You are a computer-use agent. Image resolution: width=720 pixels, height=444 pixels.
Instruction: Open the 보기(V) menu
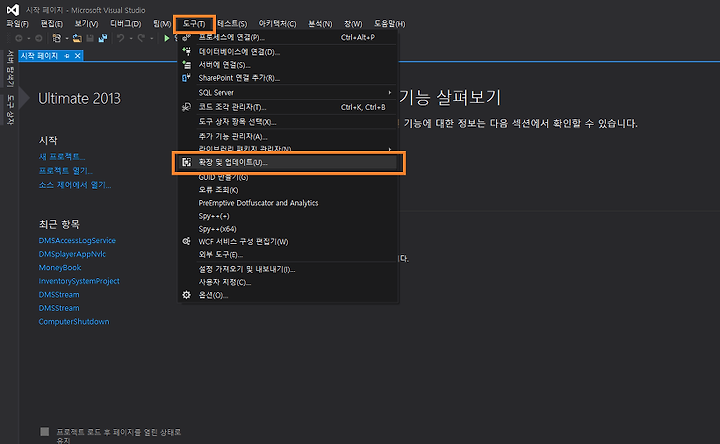tap(86, 24)
